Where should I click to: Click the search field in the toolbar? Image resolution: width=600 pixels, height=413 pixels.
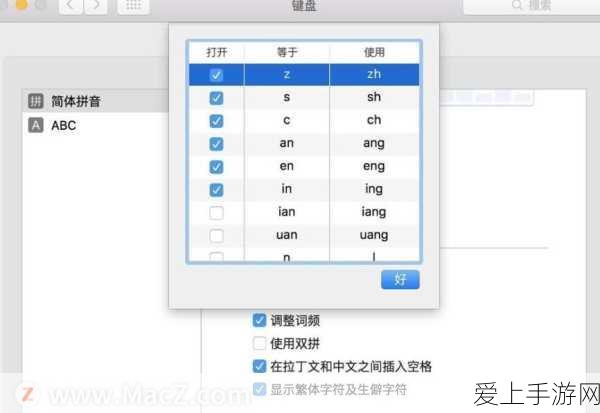[x=532, y=6]
